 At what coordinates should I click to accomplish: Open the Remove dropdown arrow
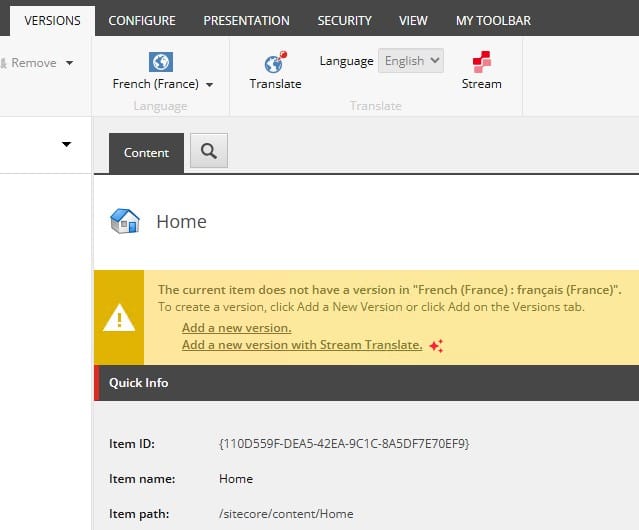tap(69, 63)
